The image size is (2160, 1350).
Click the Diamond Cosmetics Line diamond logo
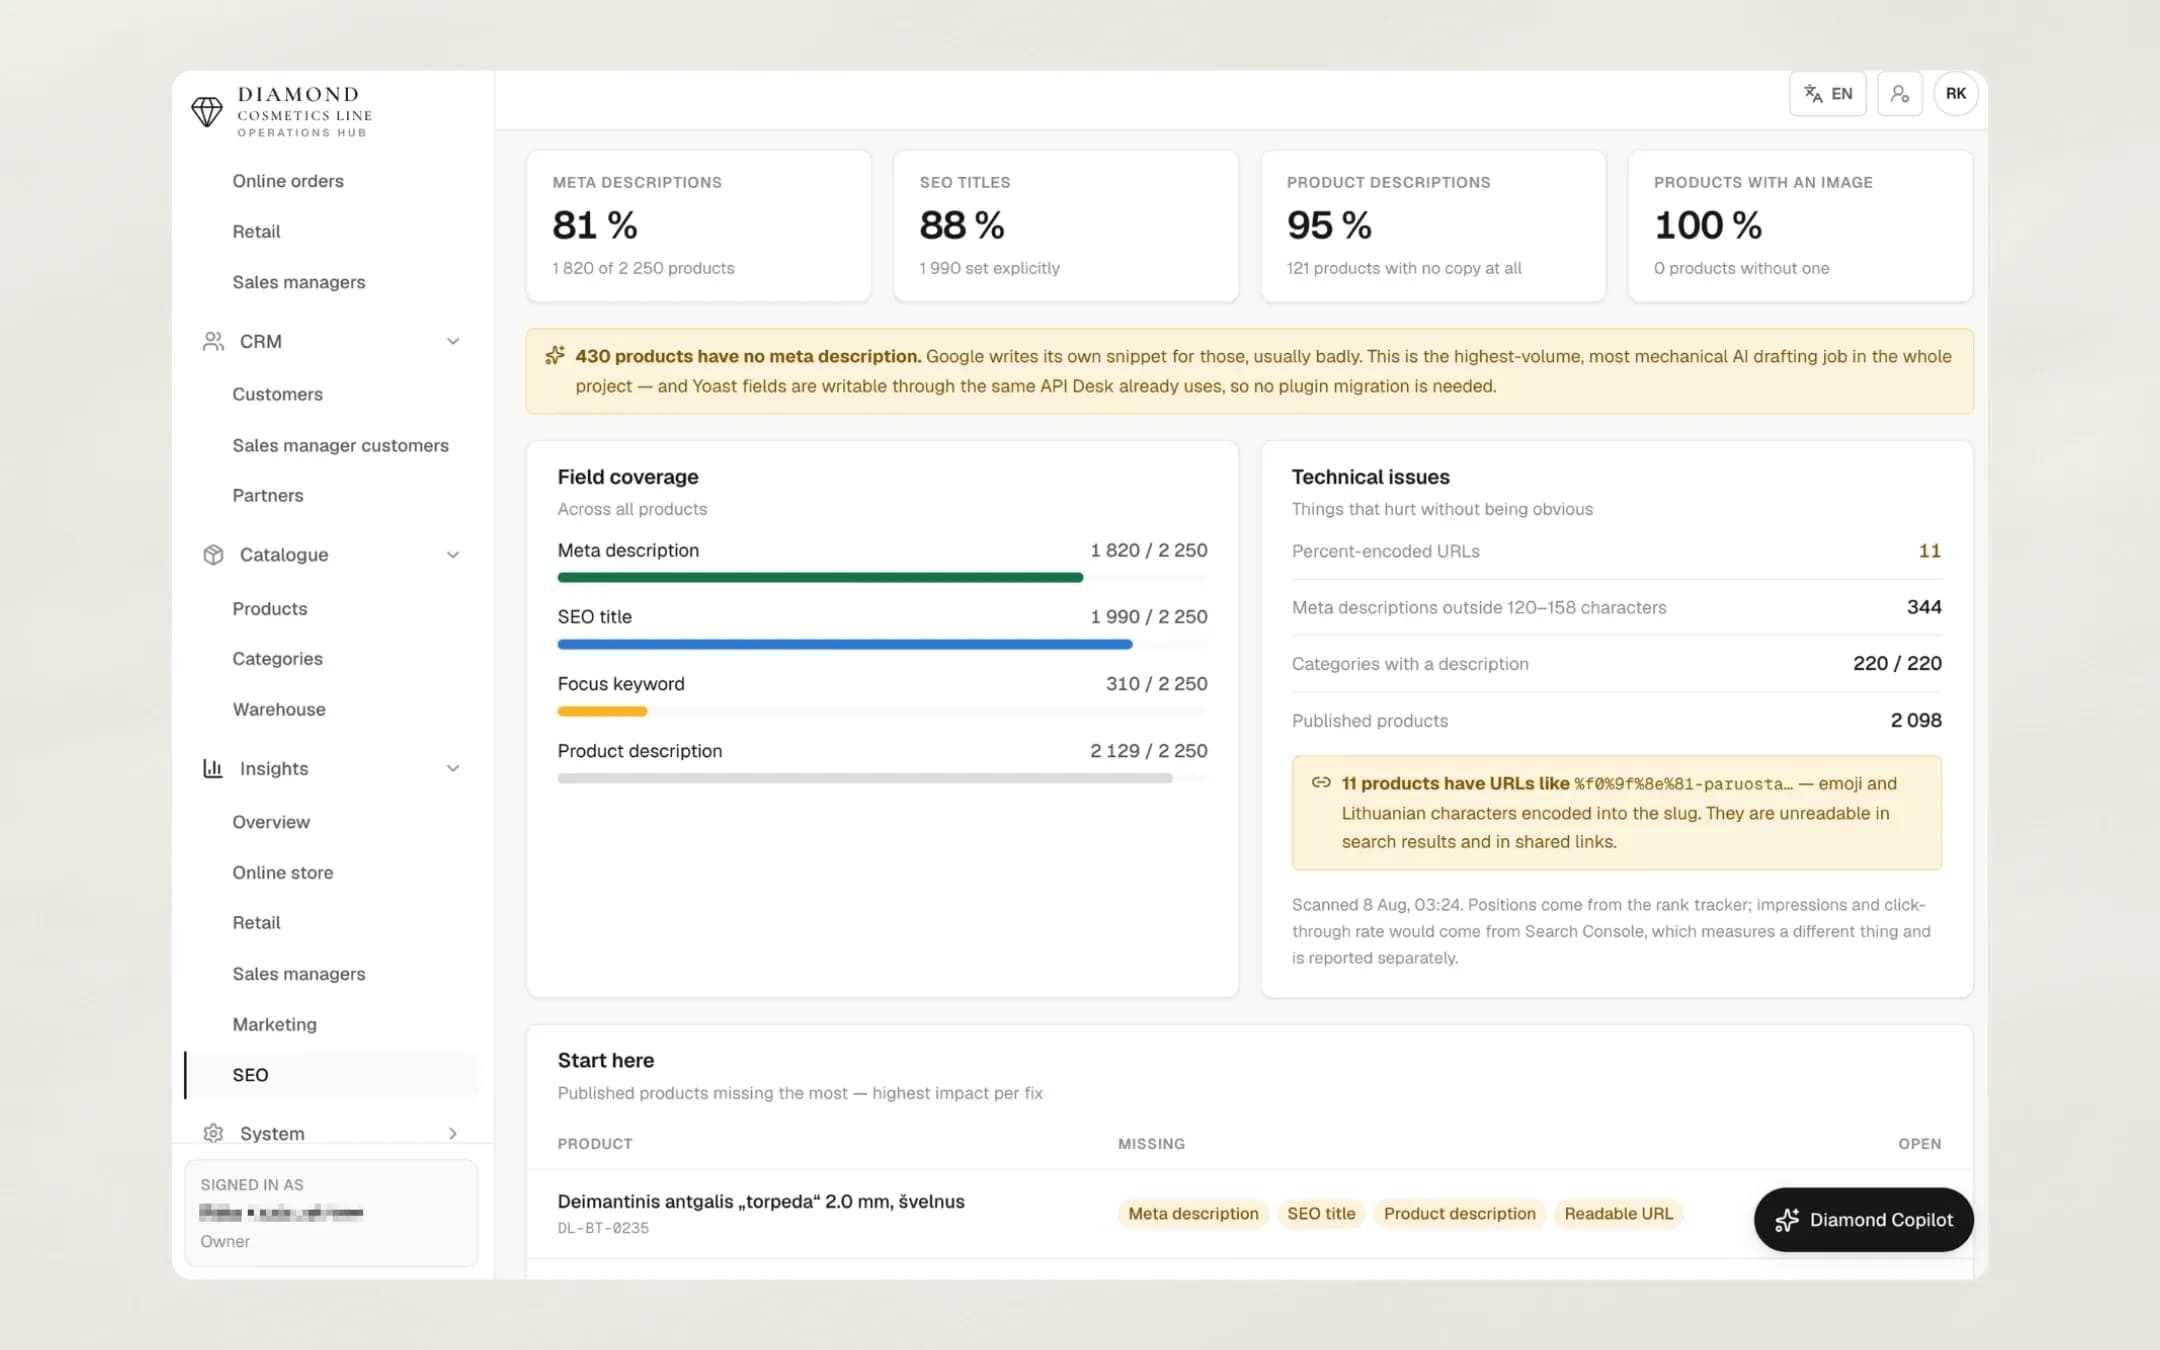[x=207, y=111]
